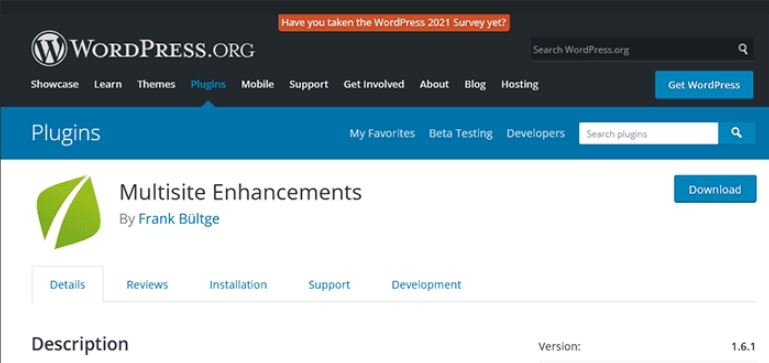The width and height of the screenshot is (769, 363).
Task: Click the Get WordPress button
Action: (x=704, y=85)
